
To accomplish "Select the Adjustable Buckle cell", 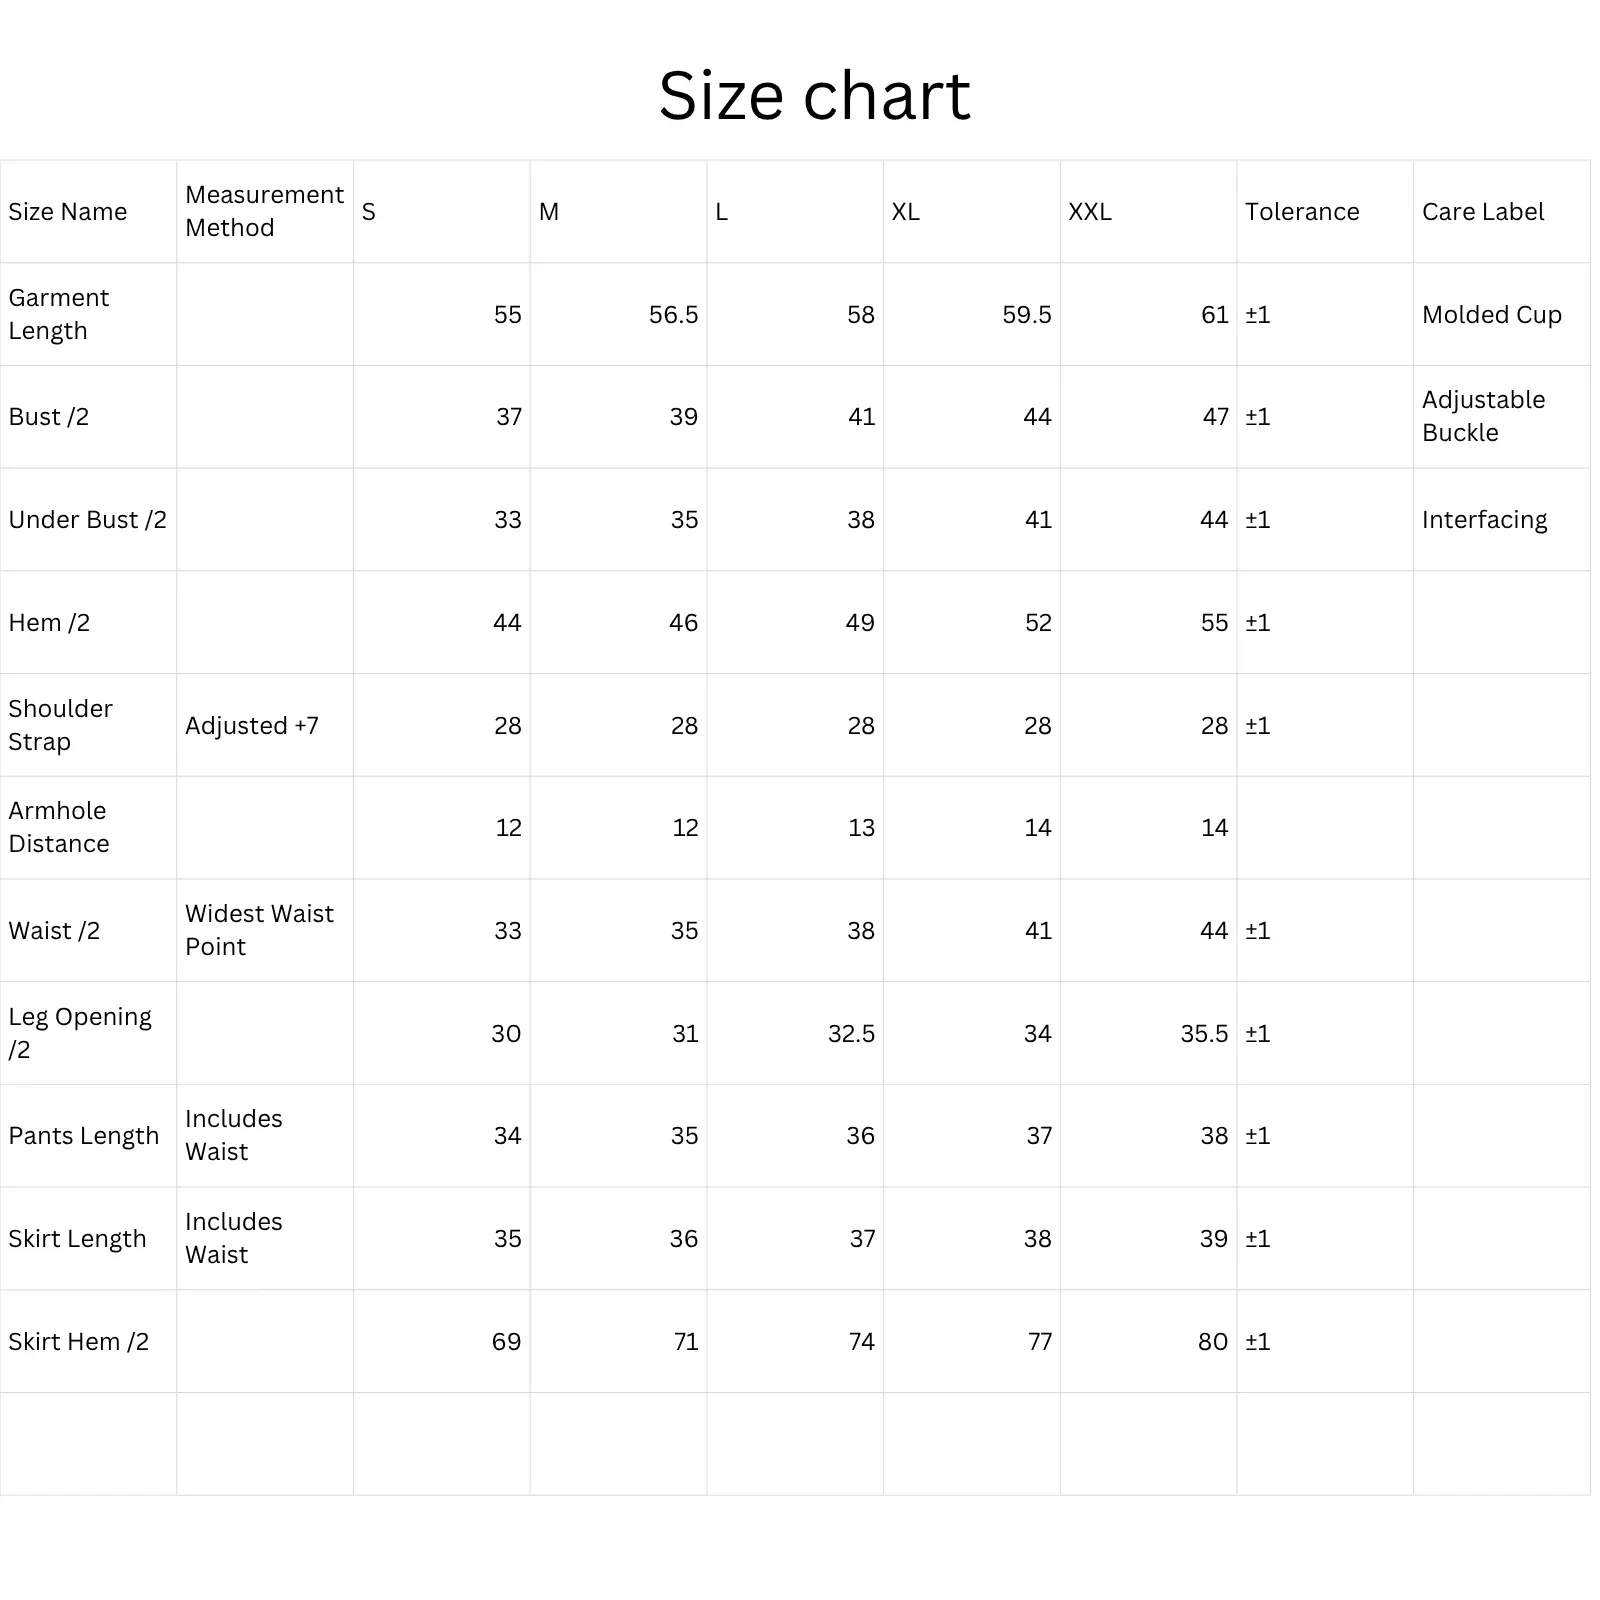I will [1483, 416].
